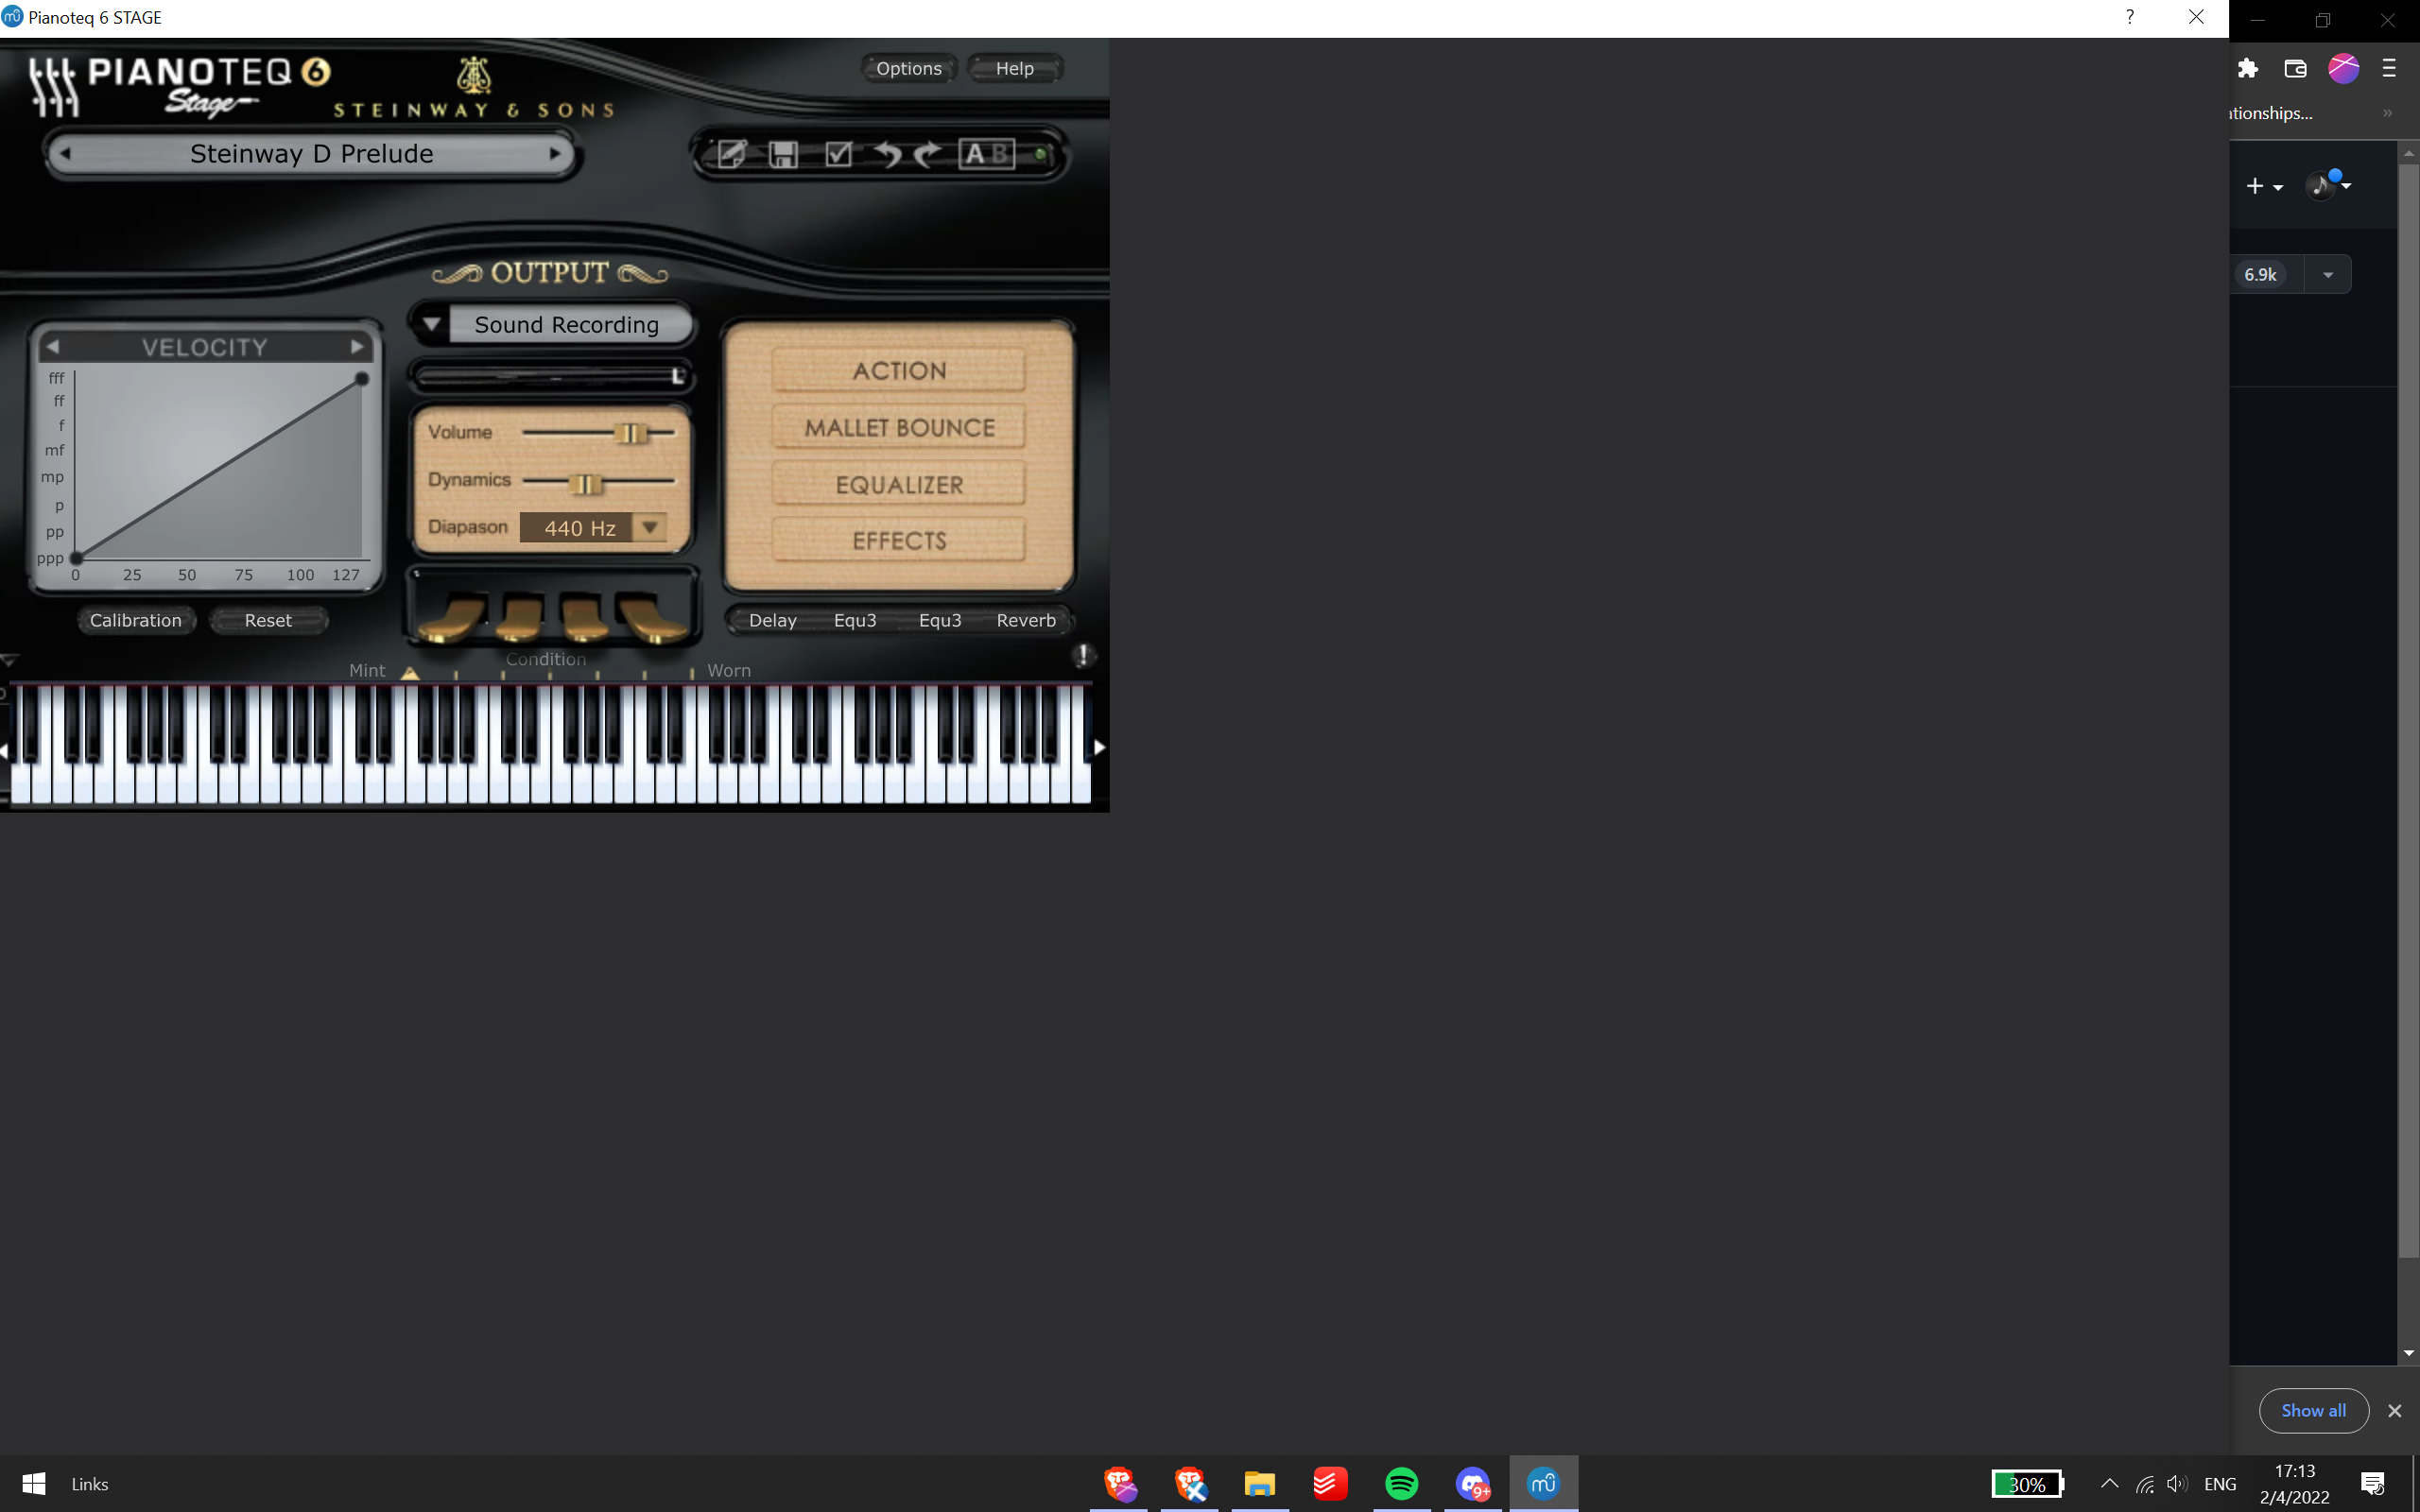Expand the 6.9k counter dropdown
The width and height of the screenshot is (2420, 1512).
pyautogui.click(x=2327, y=273)
